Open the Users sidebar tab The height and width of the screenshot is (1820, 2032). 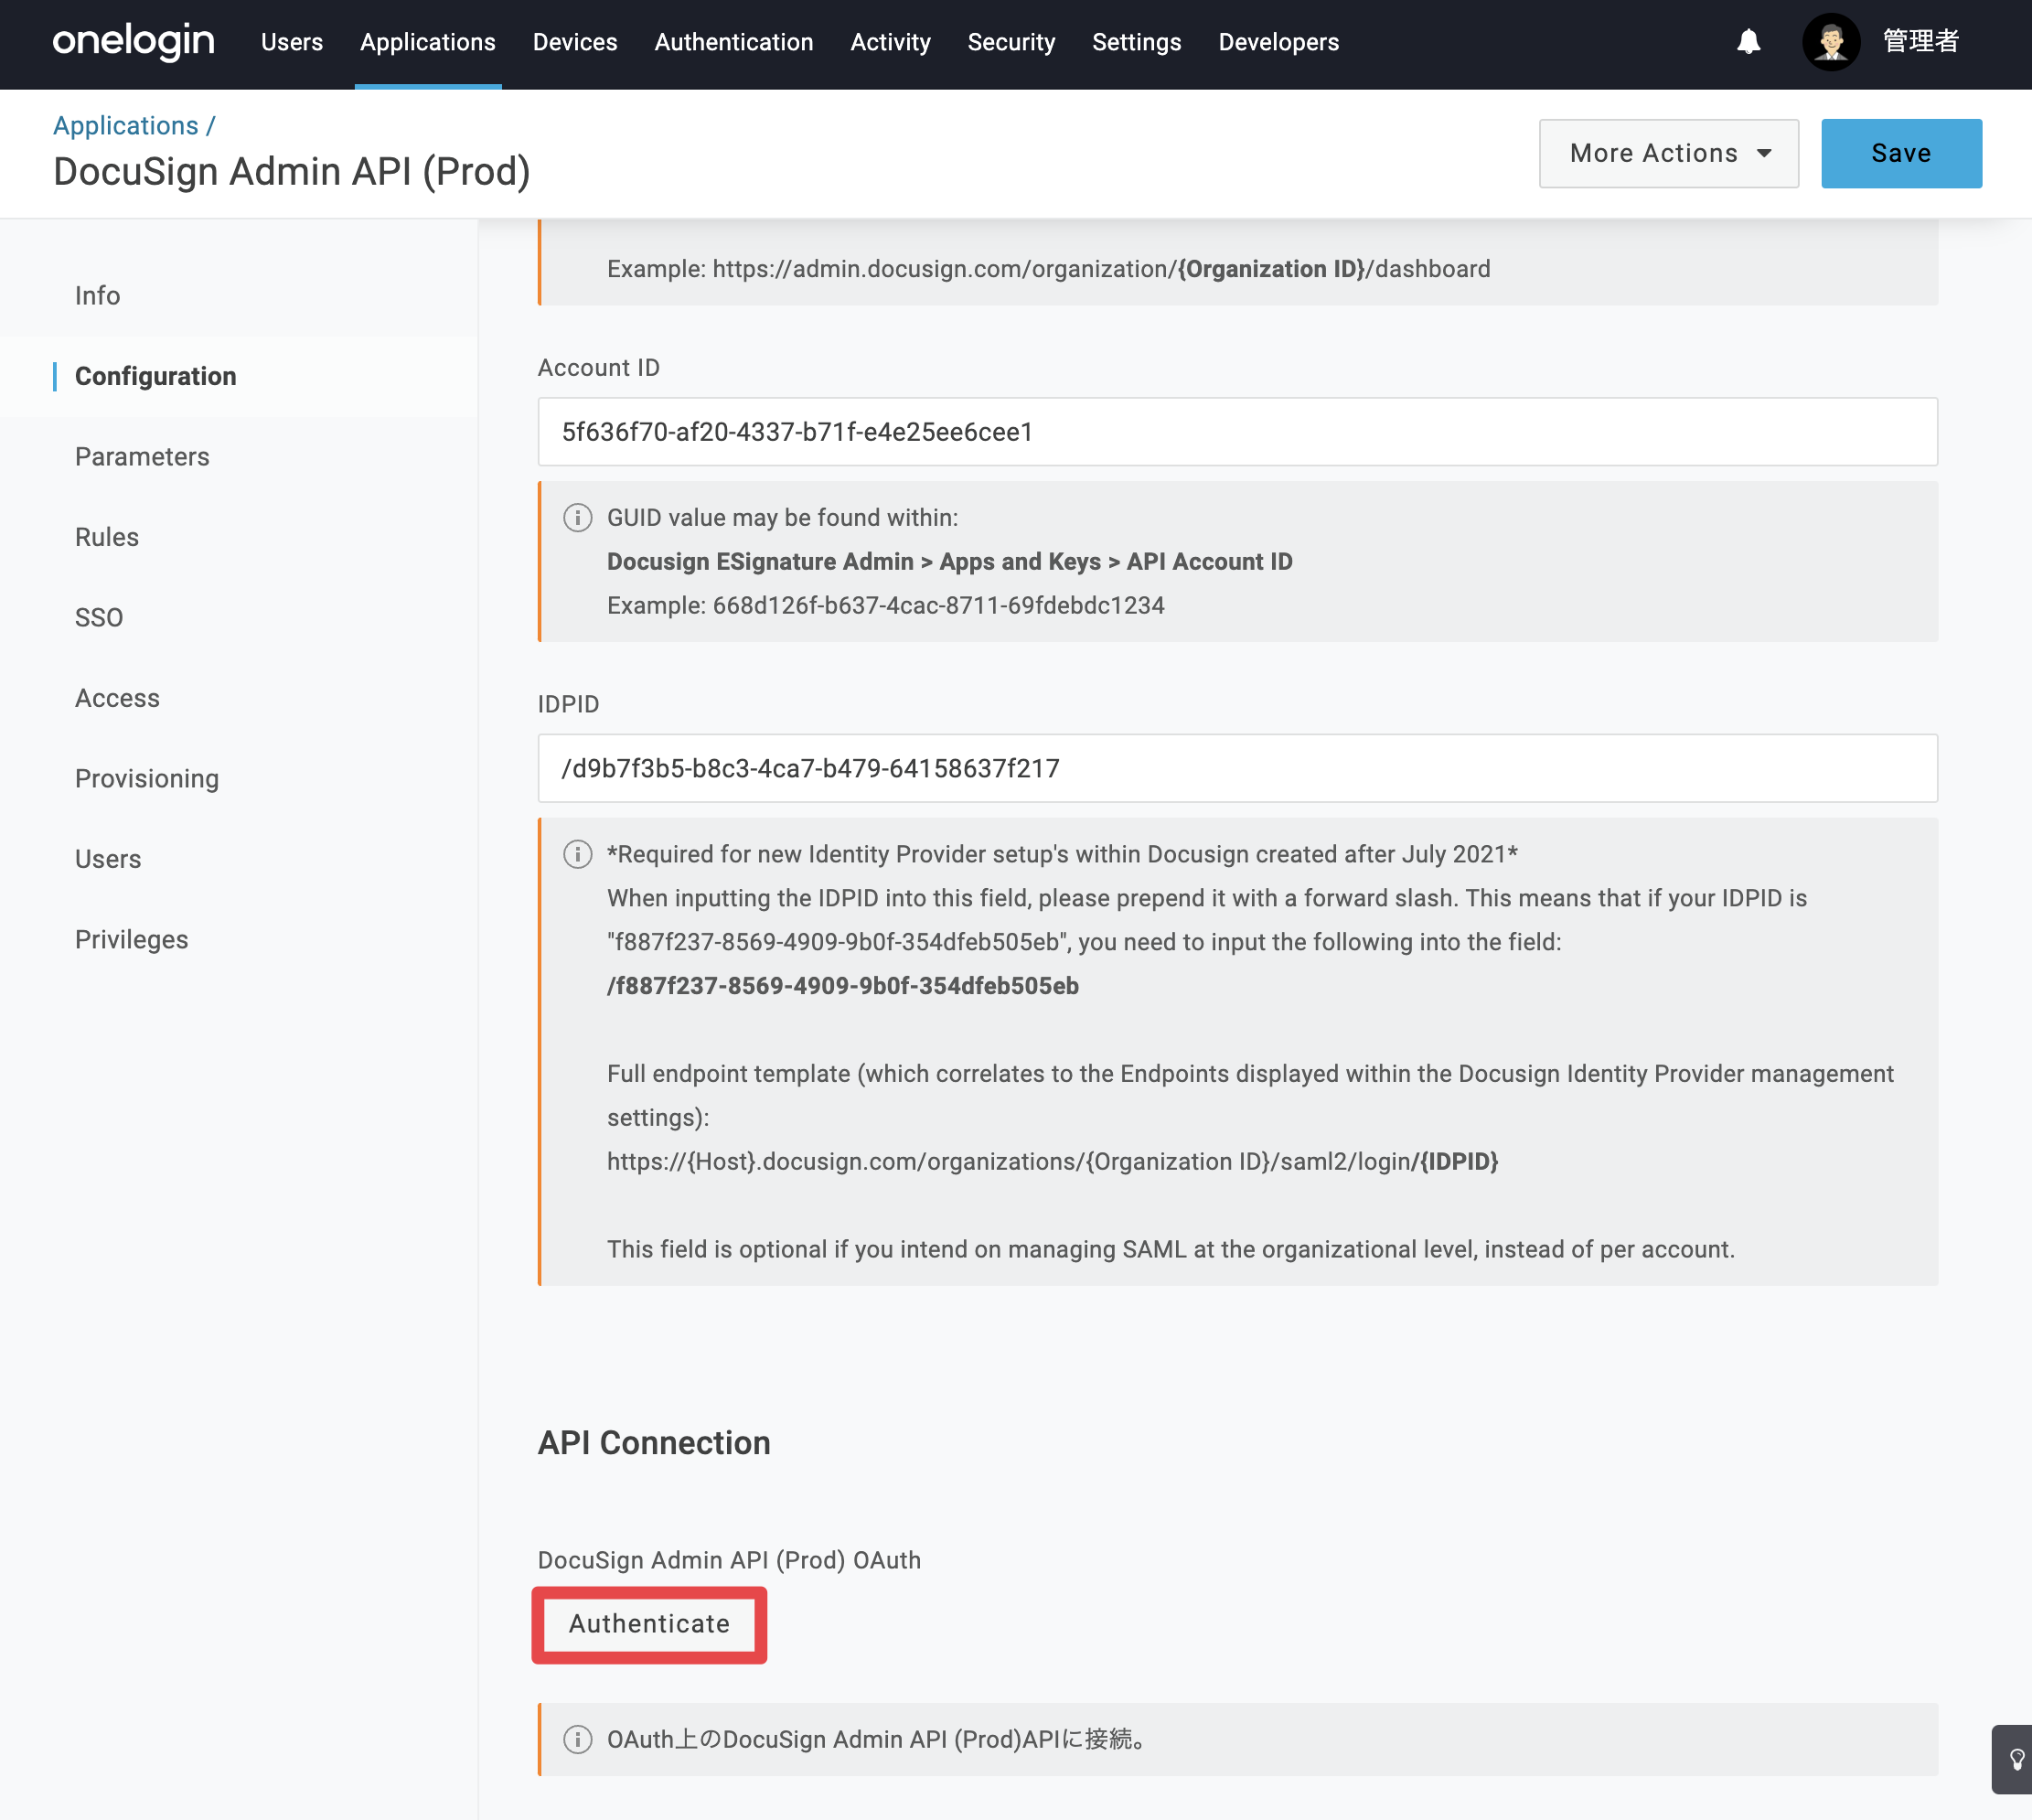tap(108, 859)
